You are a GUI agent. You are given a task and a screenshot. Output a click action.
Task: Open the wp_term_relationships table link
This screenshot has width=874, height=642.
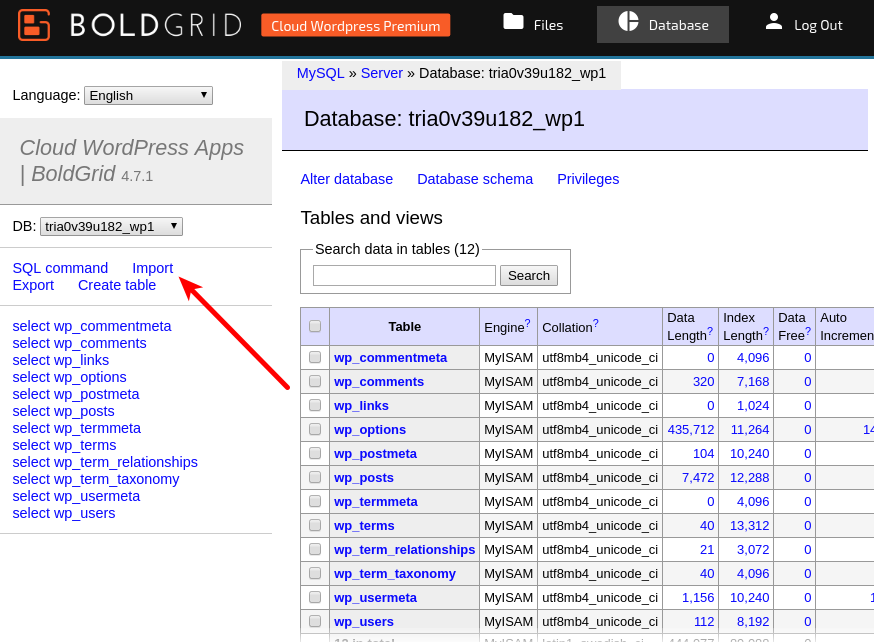405,549
